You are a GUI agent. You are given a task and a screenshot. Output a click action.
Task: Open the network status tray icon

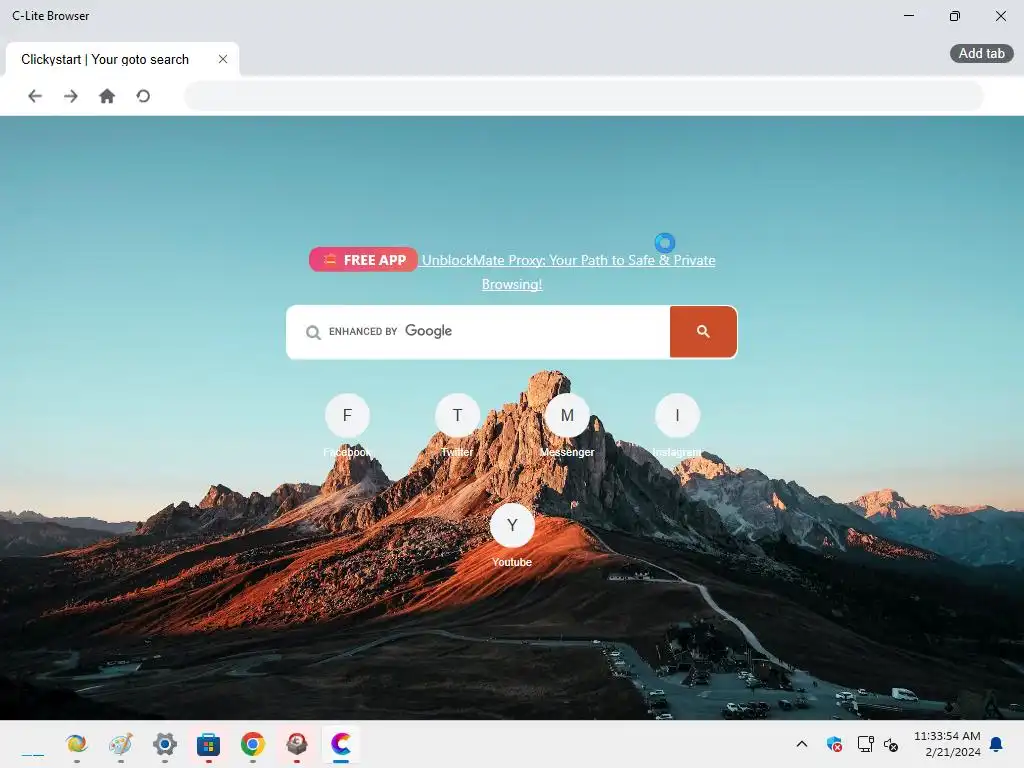coord(866,744)
